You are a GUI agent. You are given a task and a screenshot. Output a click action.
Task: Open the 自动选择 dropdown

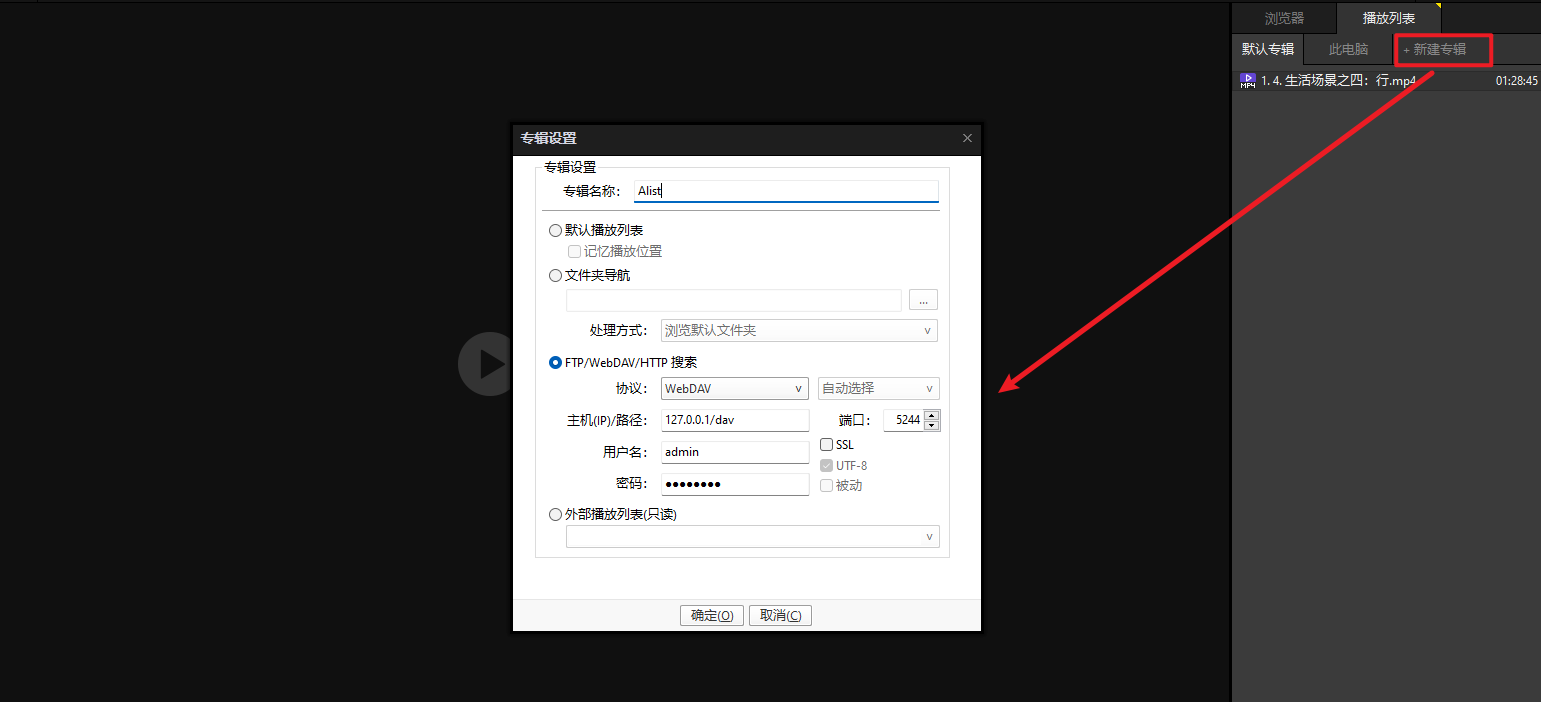[878, 388]
